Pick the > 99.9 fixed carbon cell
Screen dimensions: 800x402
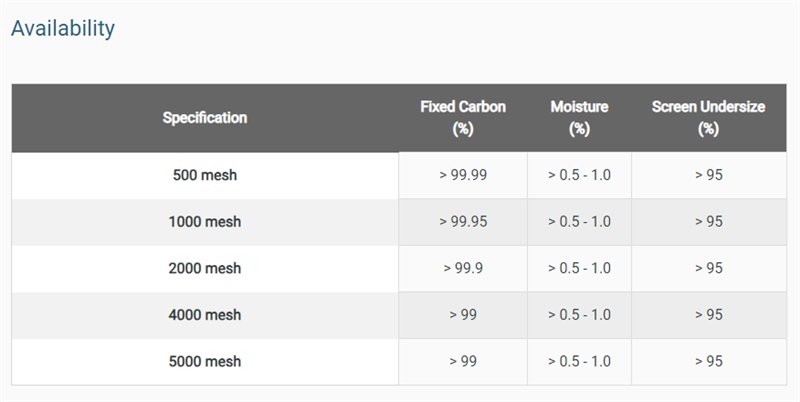463,268
